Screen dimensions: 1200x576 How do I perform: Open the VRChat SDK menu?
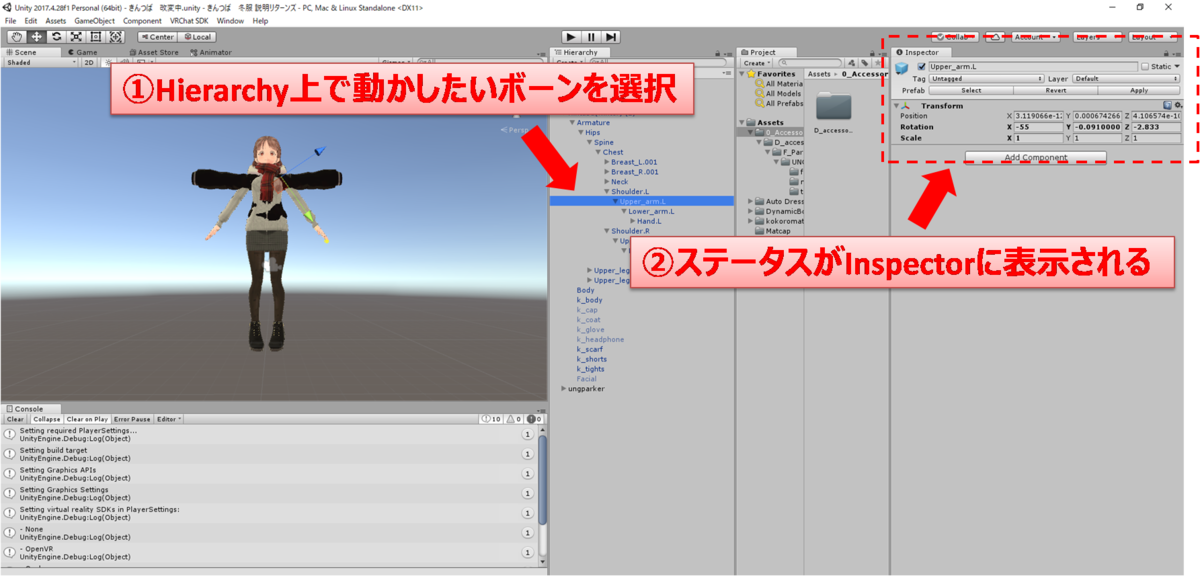tap(188, 20)
